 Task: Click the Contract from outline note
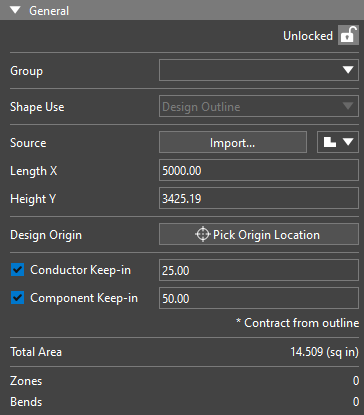click(x=298, y=323)
